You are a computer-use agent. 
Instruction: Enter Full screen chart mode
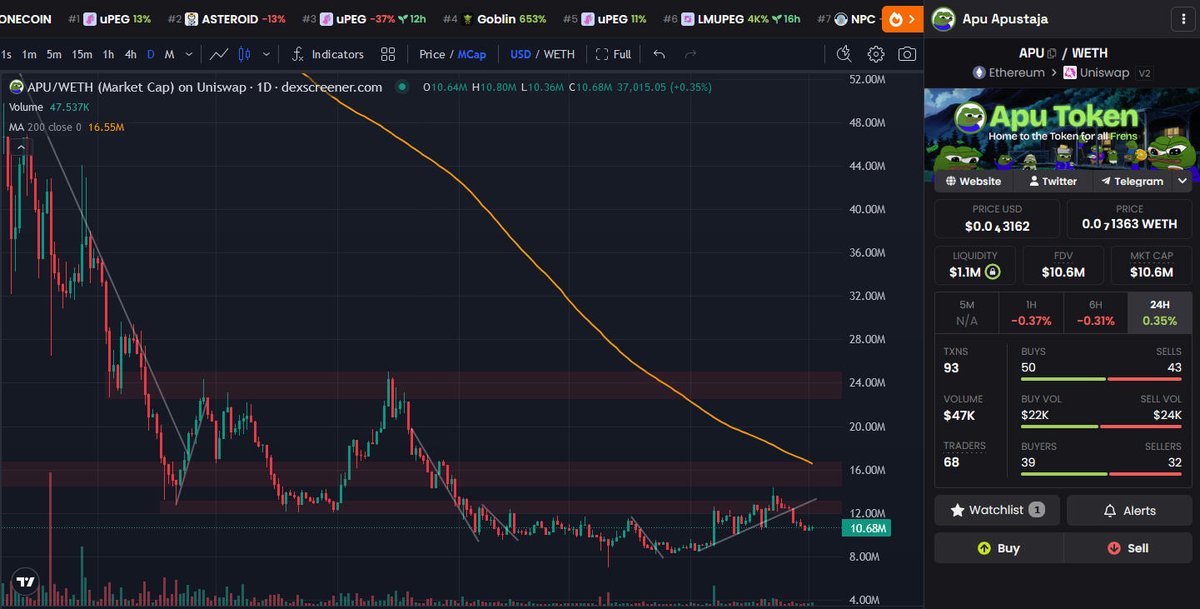coord(613,54)
